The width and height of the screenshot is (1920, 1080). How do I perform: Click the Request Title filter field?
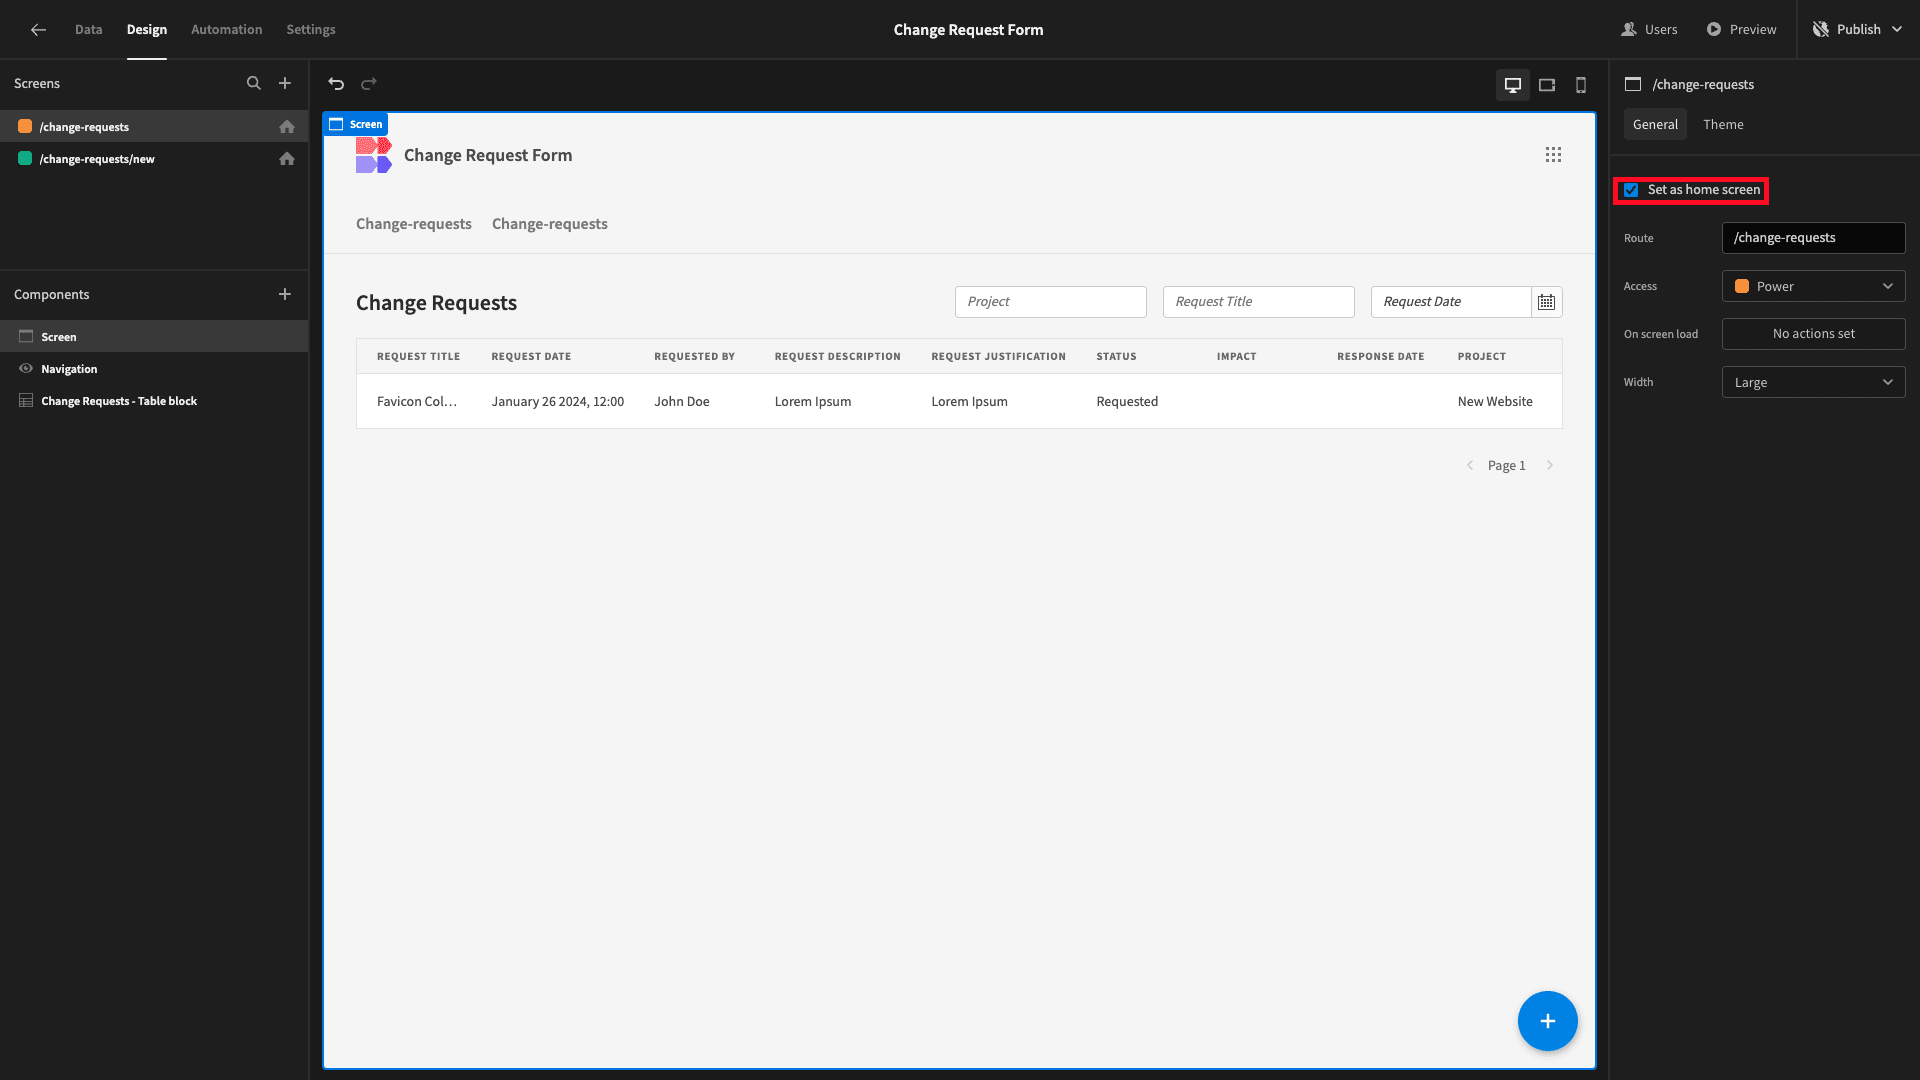tap(1258, 302)
